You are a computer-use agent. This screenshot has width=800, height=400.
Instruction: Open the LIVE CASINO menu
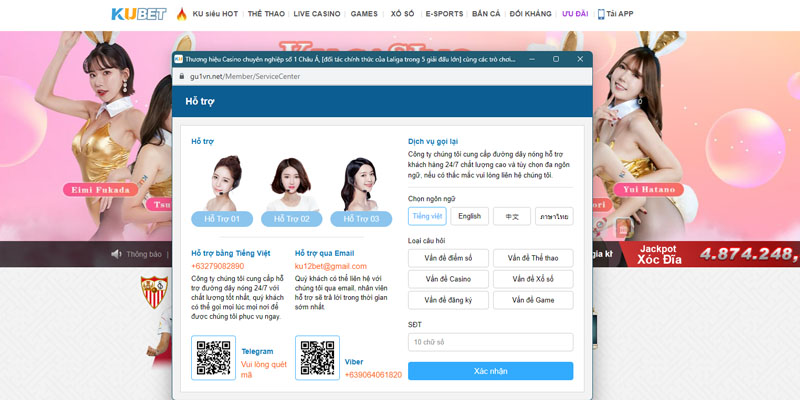pyautogui.click(x=317, y=14)
